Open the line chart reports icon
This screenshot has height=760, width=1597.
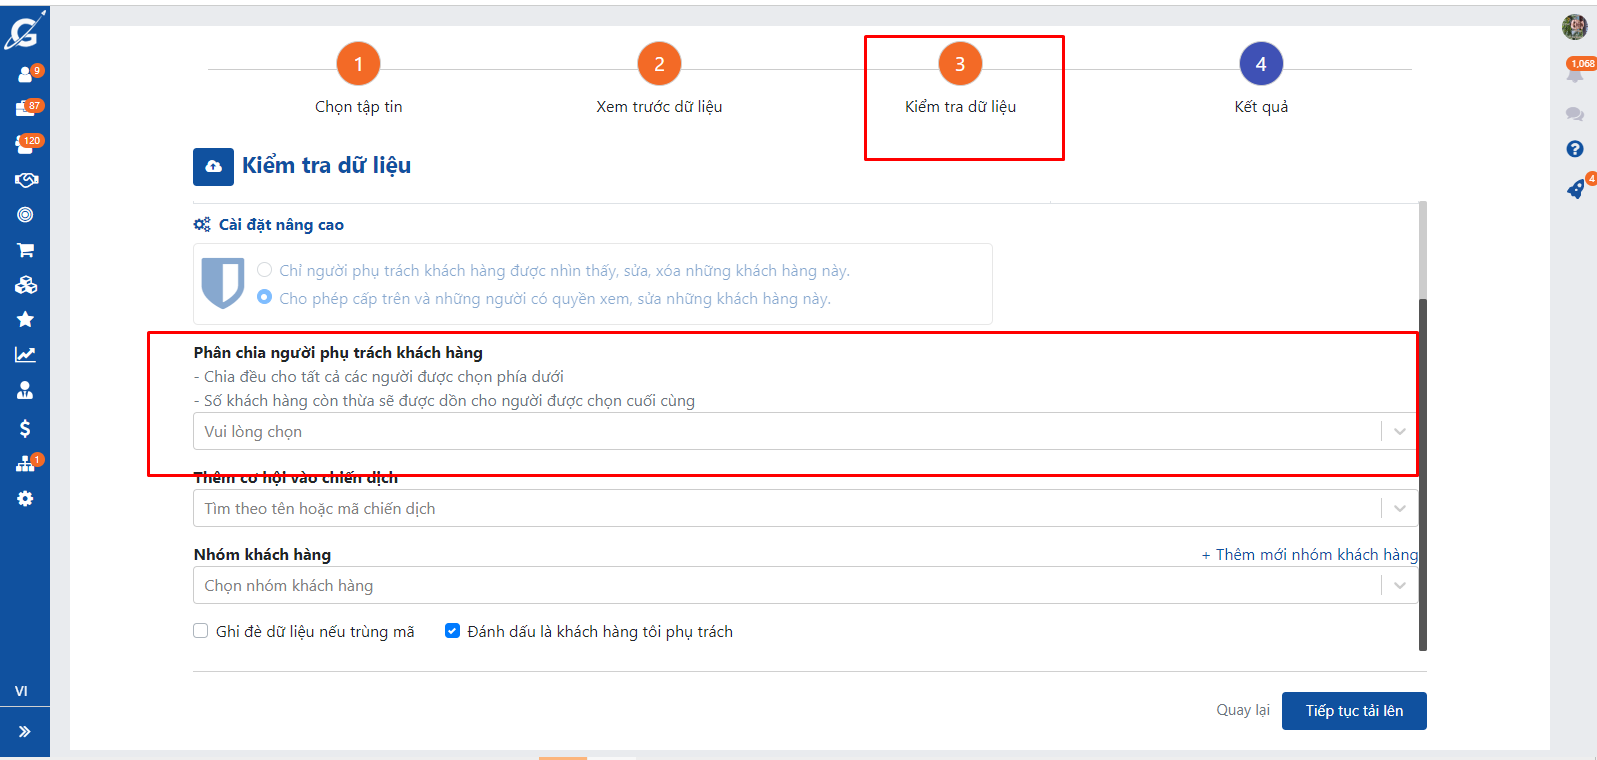(25, 355)
